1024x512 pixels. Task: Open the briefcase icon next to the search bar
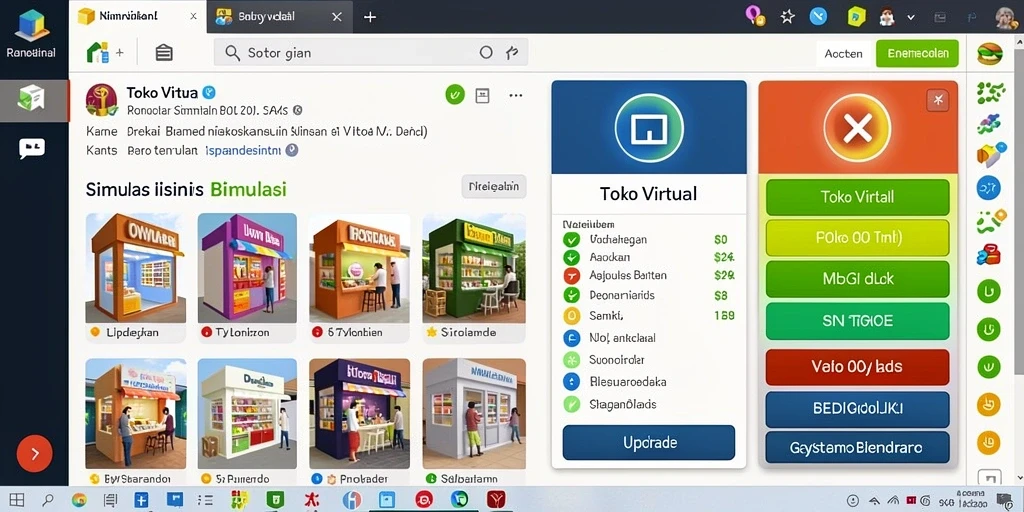click(x=164, y=53)
